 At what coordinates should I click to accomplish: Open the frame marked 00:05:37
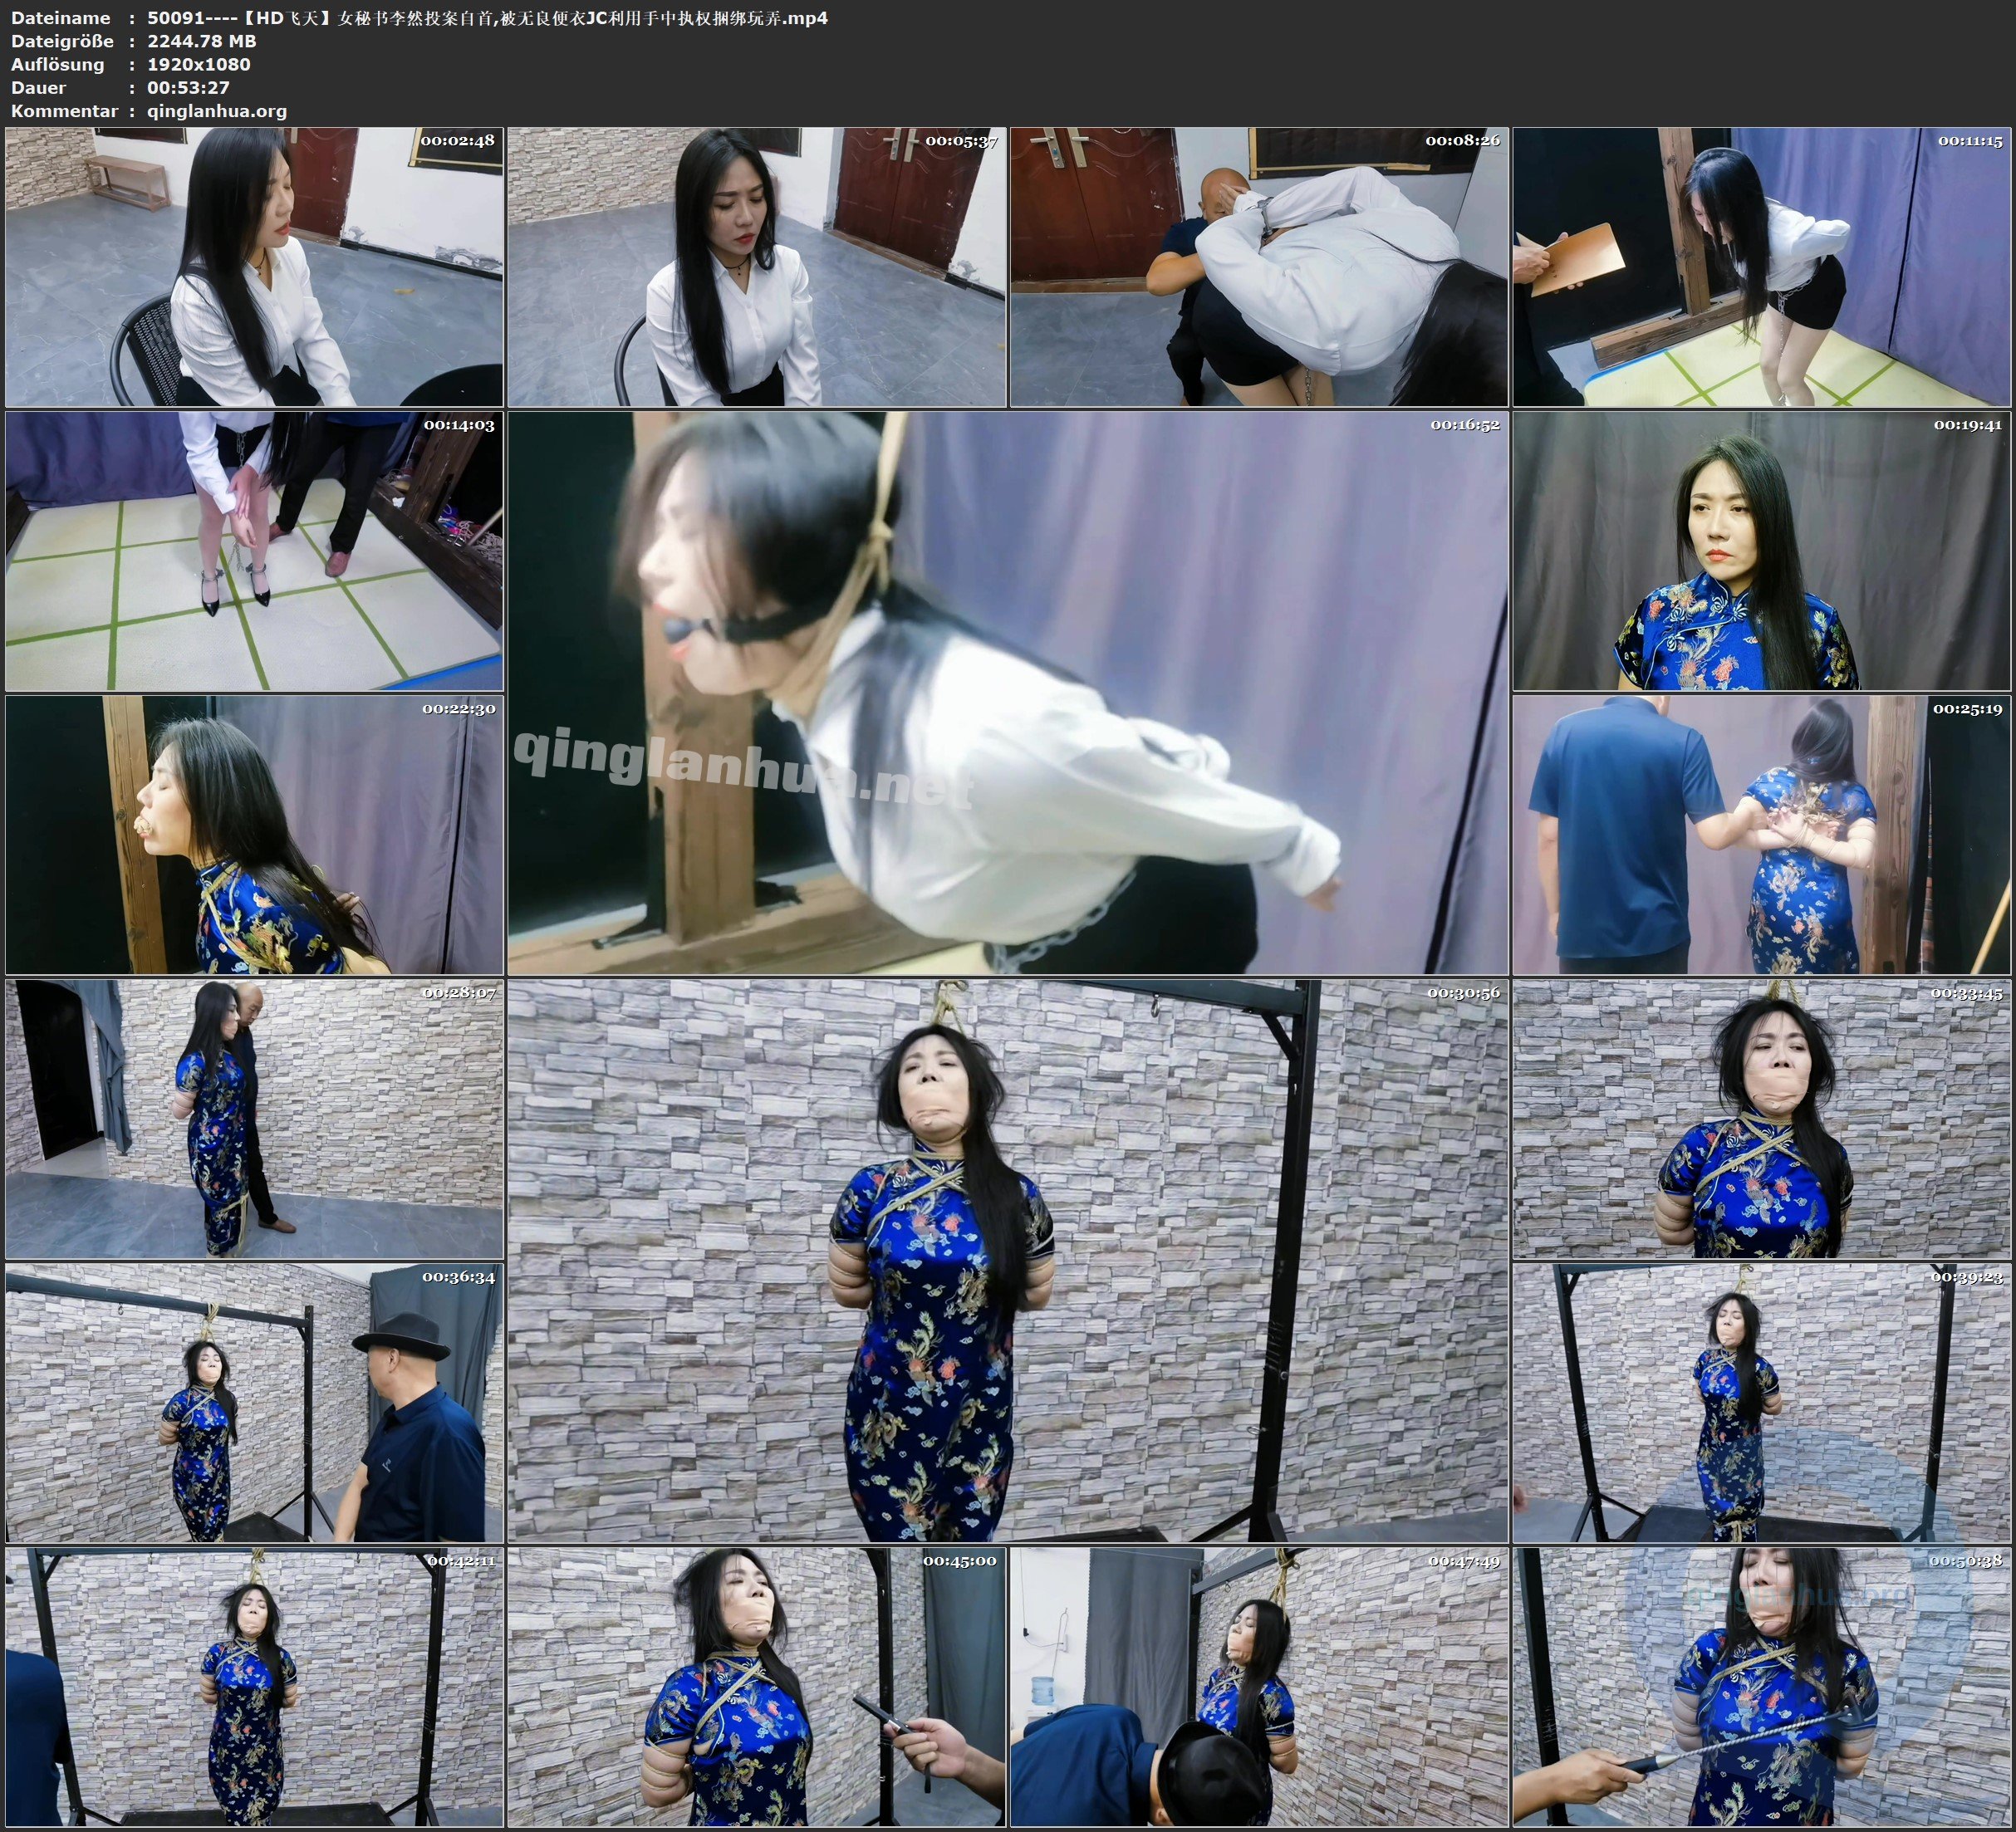pyautogui.click(x=756, y=266)
